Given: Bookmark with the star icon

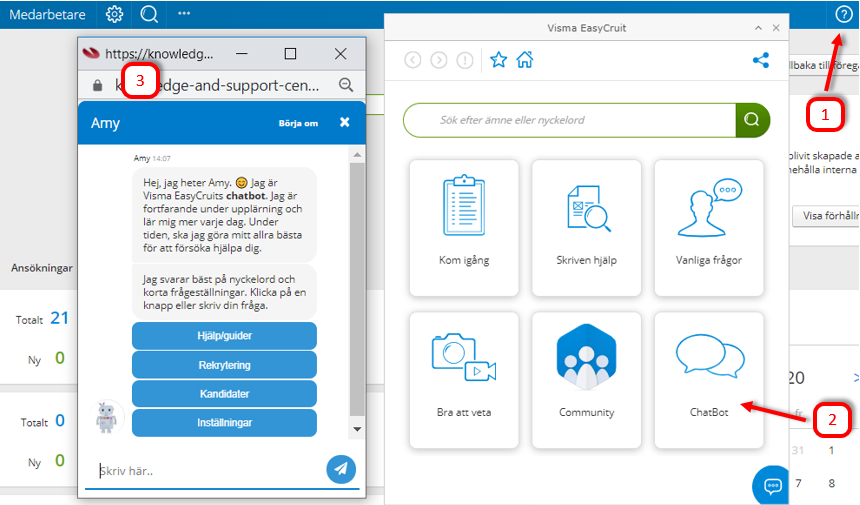Looking at the screenshot, I should pos(499,60).
